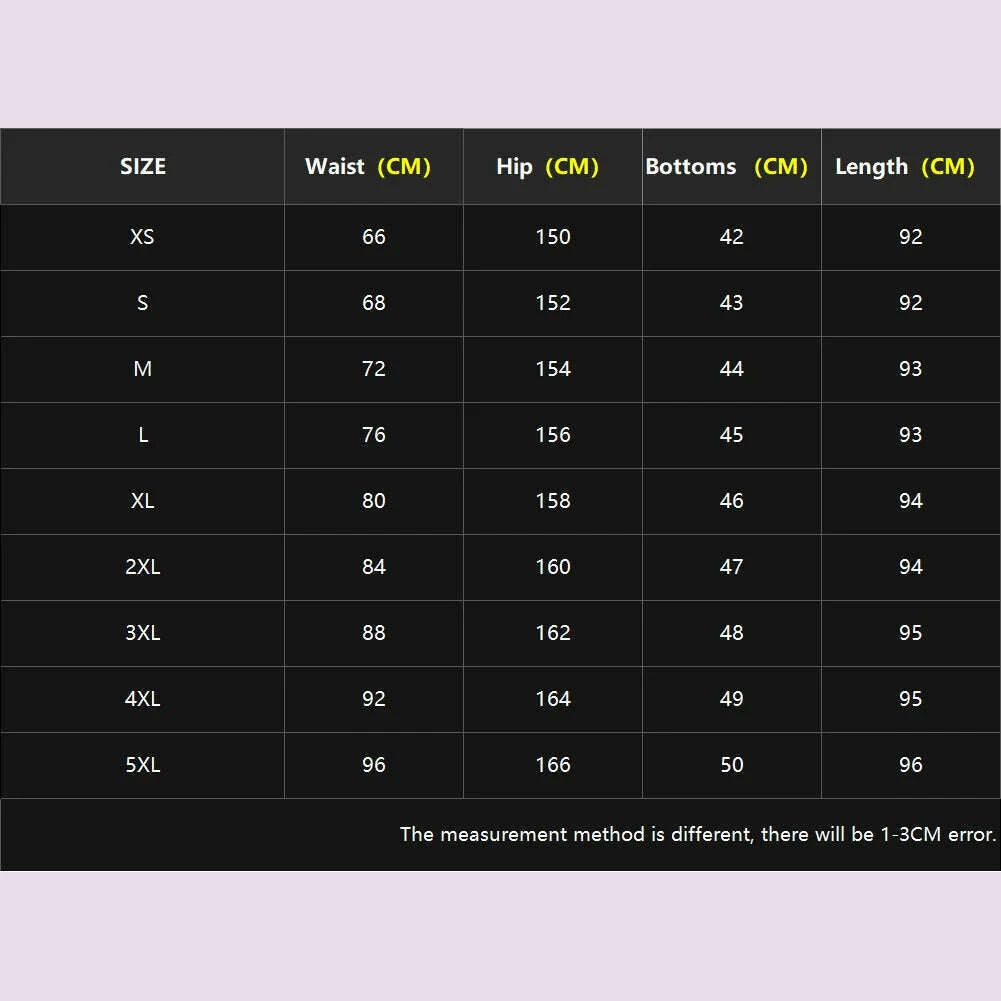Click the hip value 158 for XL
This screenshot has width=1001, height=1001.
click(x=553, y=501)
